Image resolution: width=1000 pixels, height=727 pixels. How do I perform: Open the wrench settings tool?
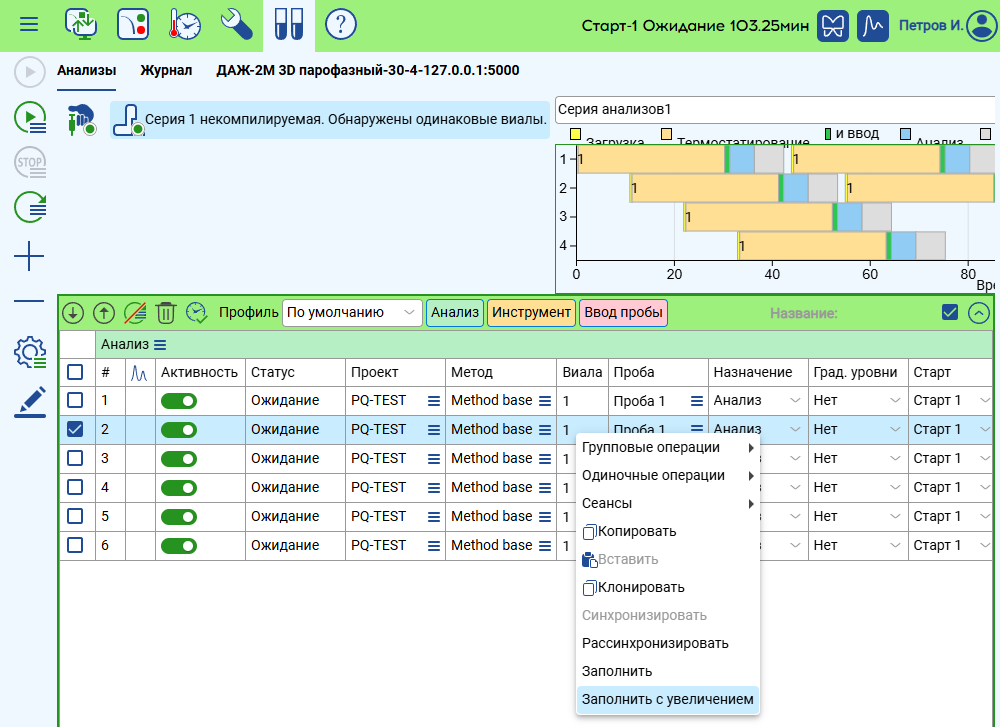(x=237, y=24)
